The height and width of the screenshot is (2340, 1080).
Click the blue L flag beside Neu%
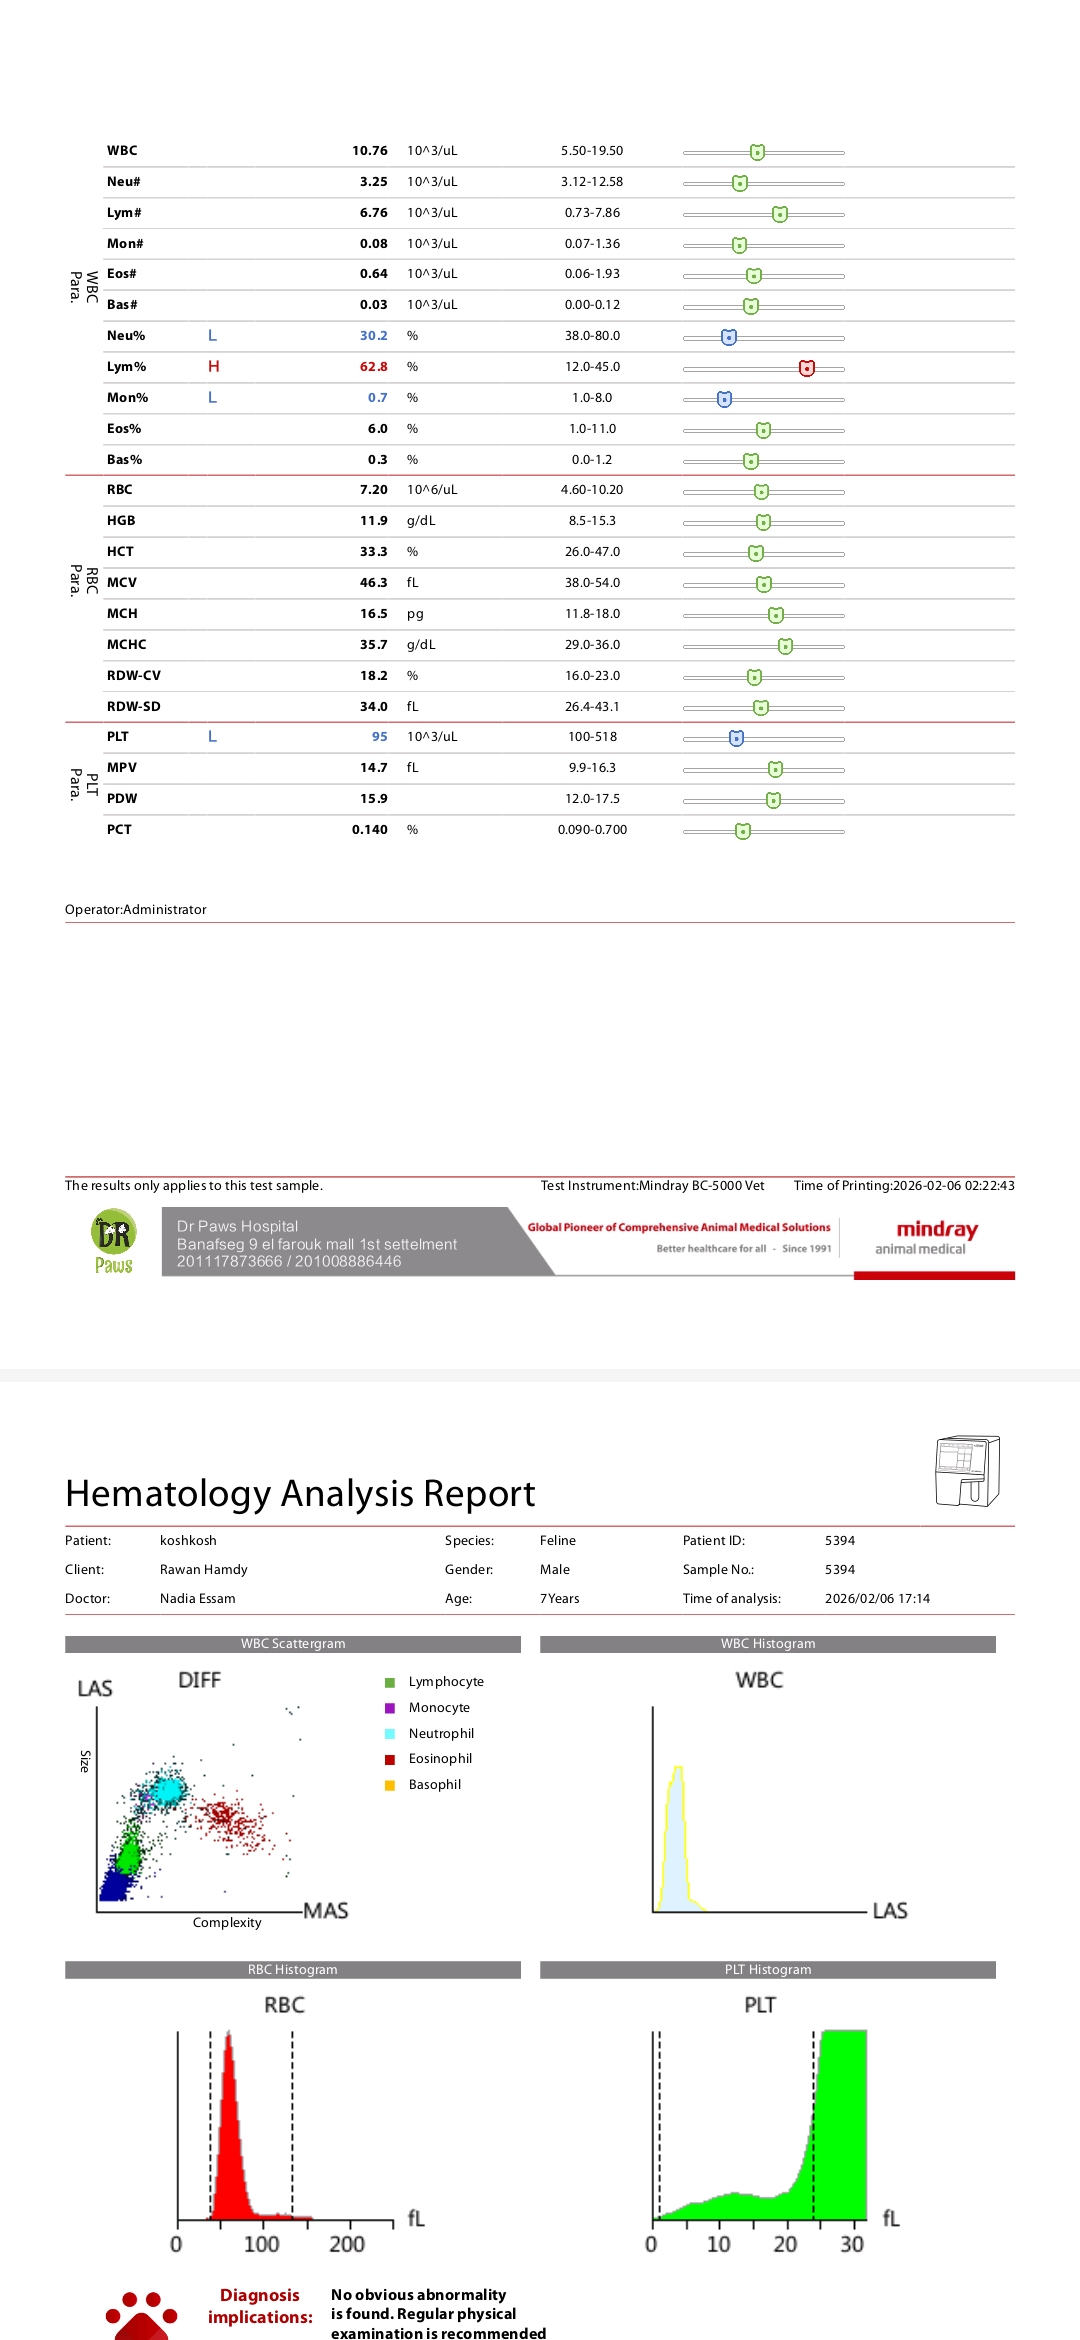(x=212, y=336)
